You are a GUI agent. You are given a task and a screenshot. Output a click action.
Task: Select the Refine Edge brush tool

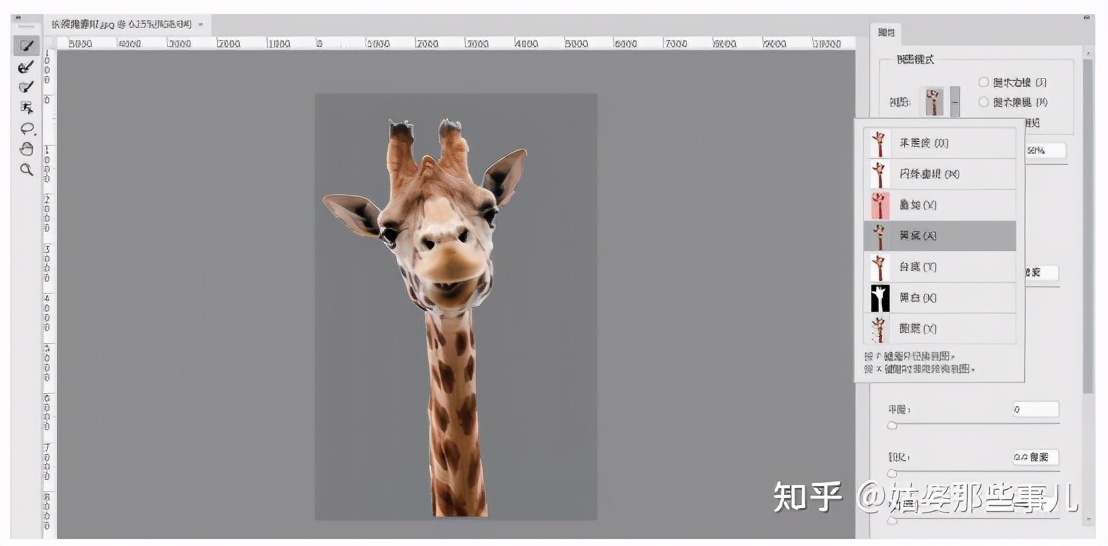click(27, 67)
